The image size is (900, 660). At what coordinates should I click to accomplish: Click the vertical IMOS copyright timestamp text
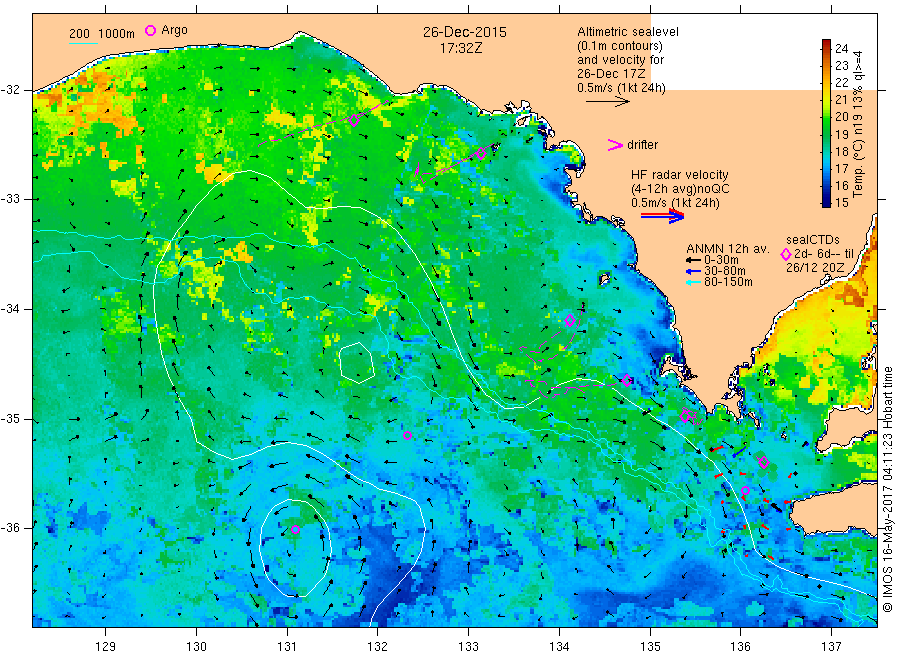[x=887, y=489]
